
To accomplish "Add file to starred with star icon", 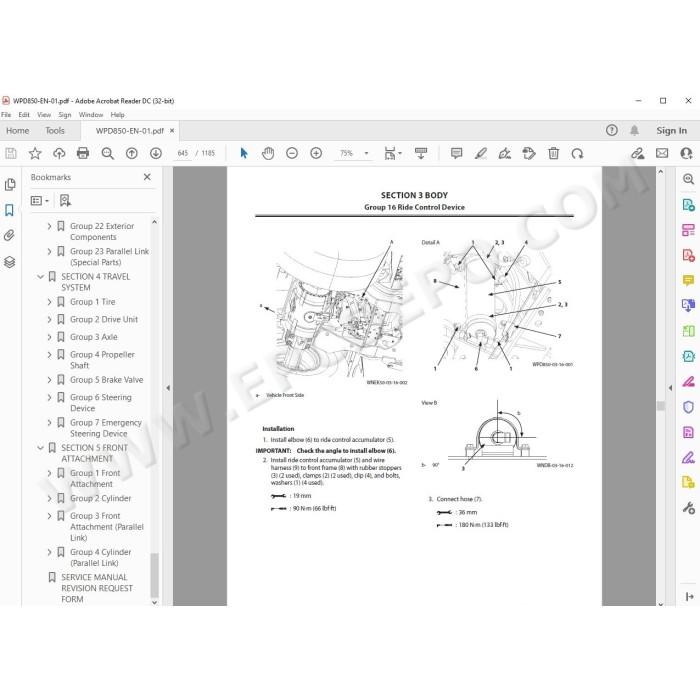I will tap(35, 154).
